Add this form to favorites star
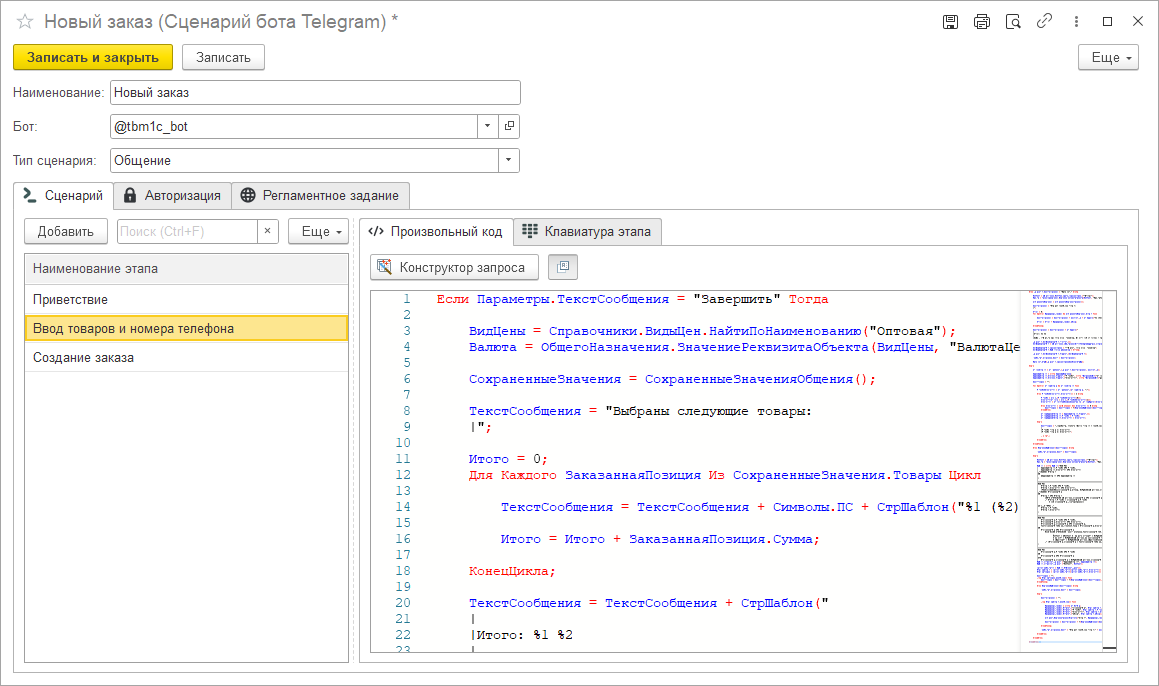This screenshot has width=1159, height=686. (25, 21)
